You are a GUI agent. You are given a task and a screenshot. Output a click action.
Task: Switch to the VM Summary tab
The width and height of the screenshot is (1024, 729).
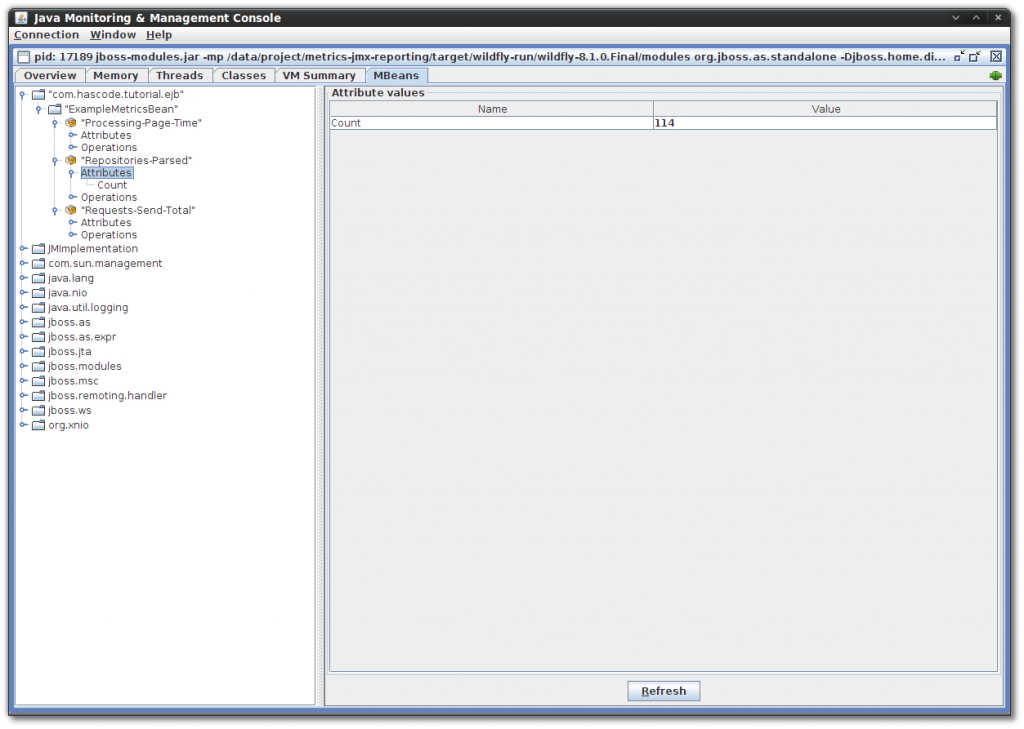(x=318, y=74)
